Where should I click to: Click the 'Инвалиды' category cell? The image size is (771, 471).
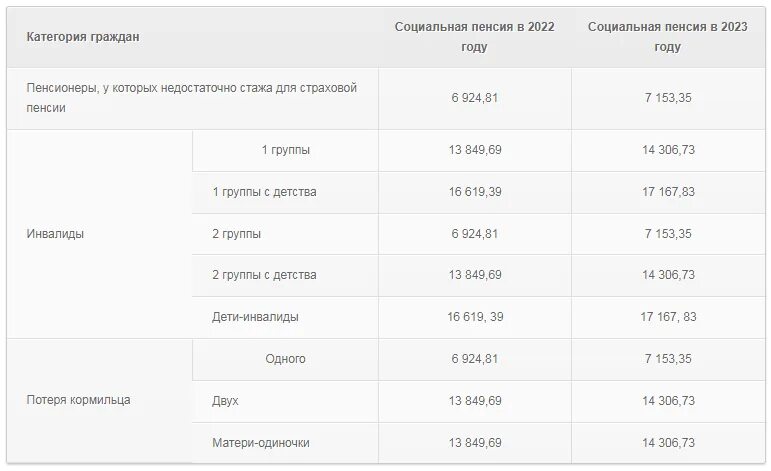pyautogui.click(x=55, y=234)
